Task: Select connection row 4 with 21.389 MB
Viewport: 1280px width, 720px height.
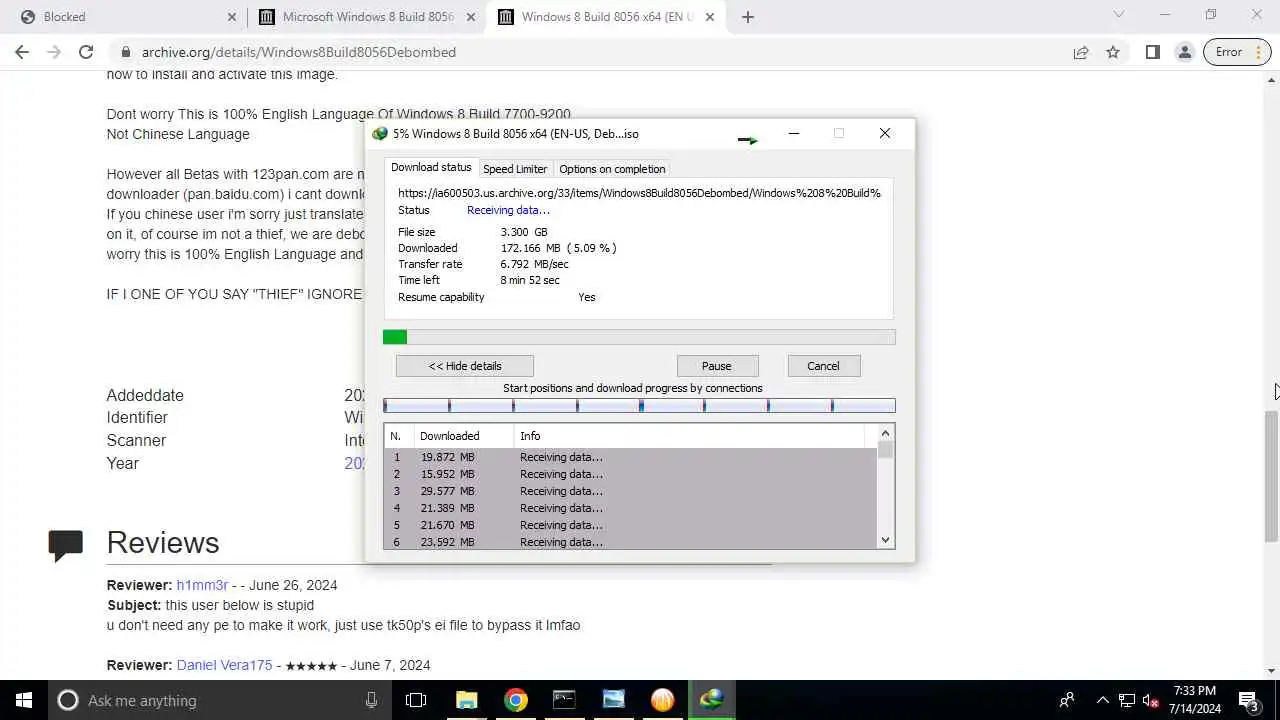Action: (x=630, y=508)
